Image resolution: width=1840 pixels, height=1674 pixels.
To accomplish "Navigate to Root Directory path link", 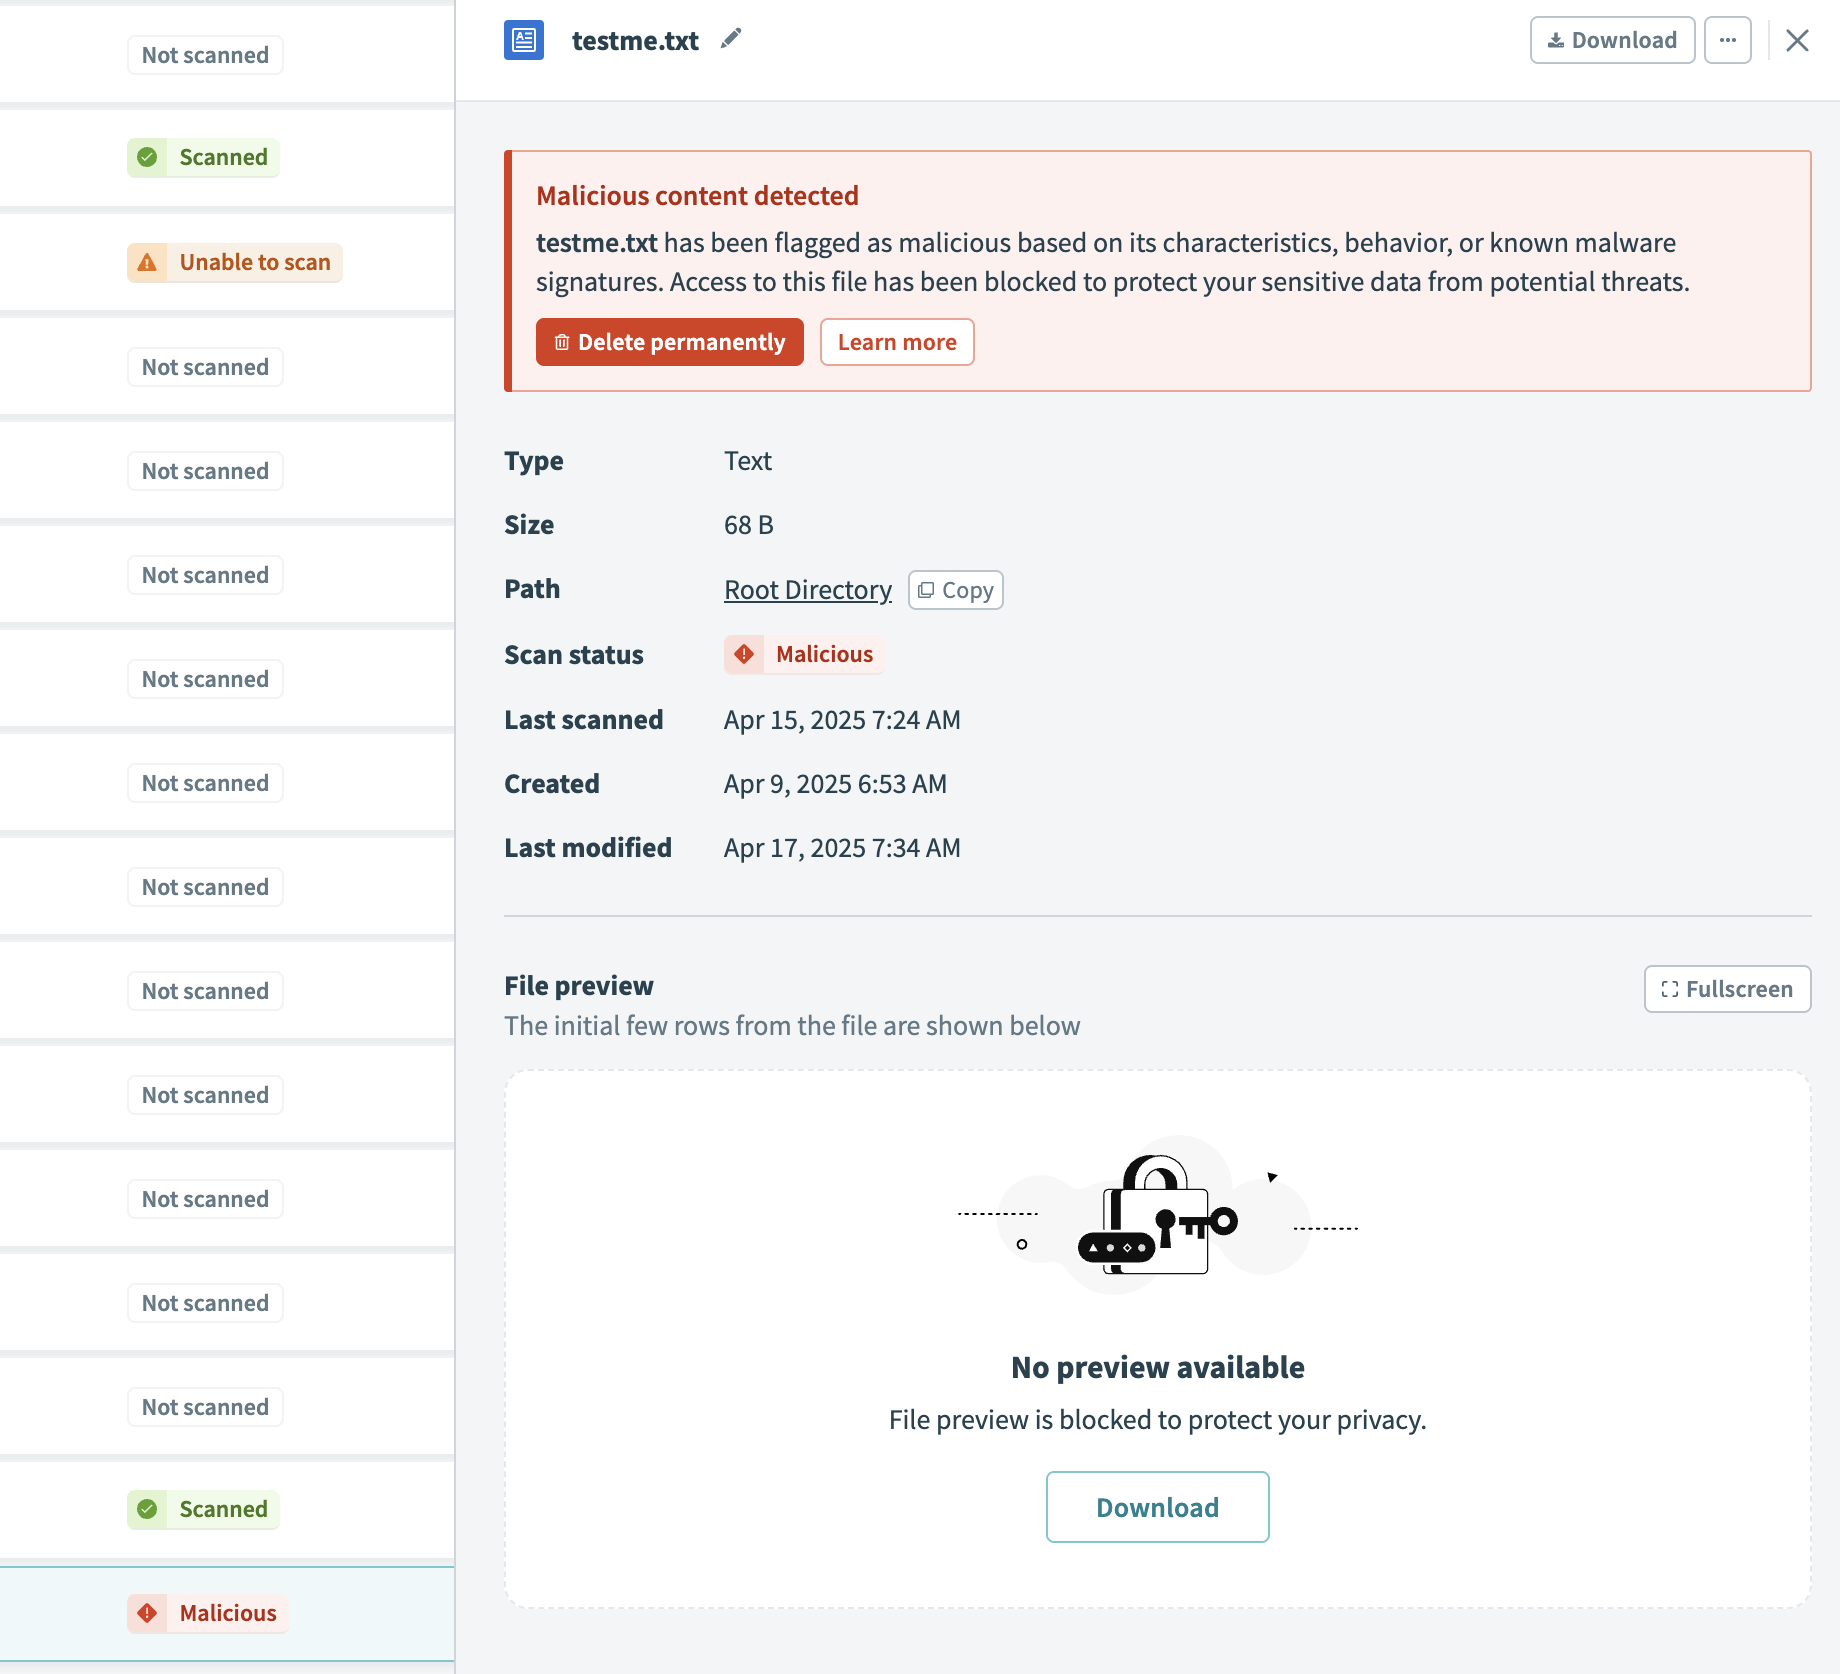I will pyautogui.click(x=807, y=589).
